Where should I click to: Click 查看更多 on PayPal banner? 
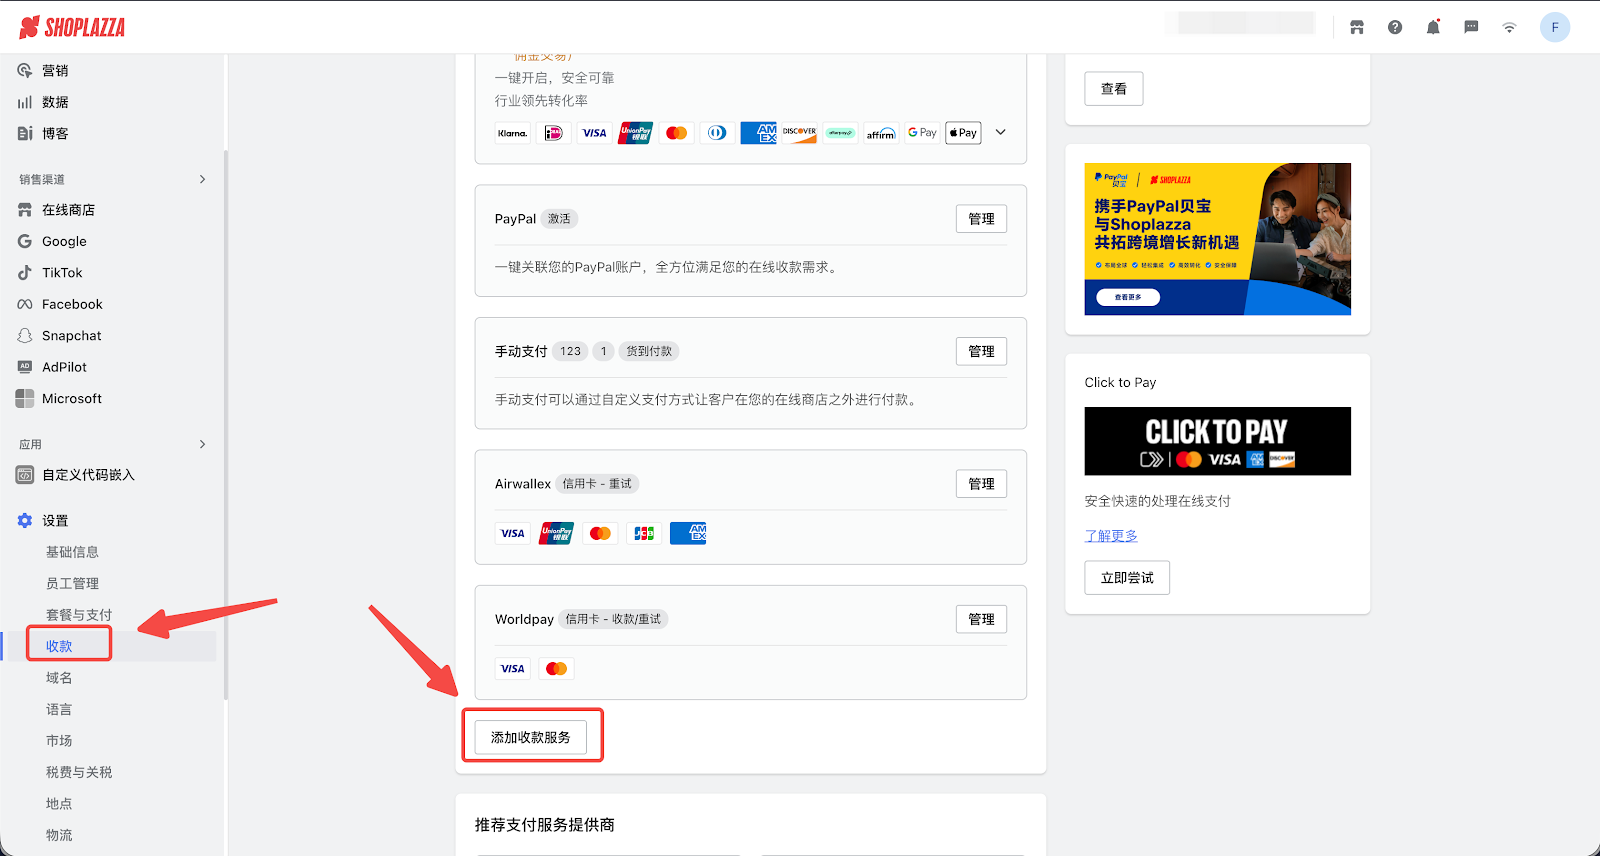point(1128,297)
